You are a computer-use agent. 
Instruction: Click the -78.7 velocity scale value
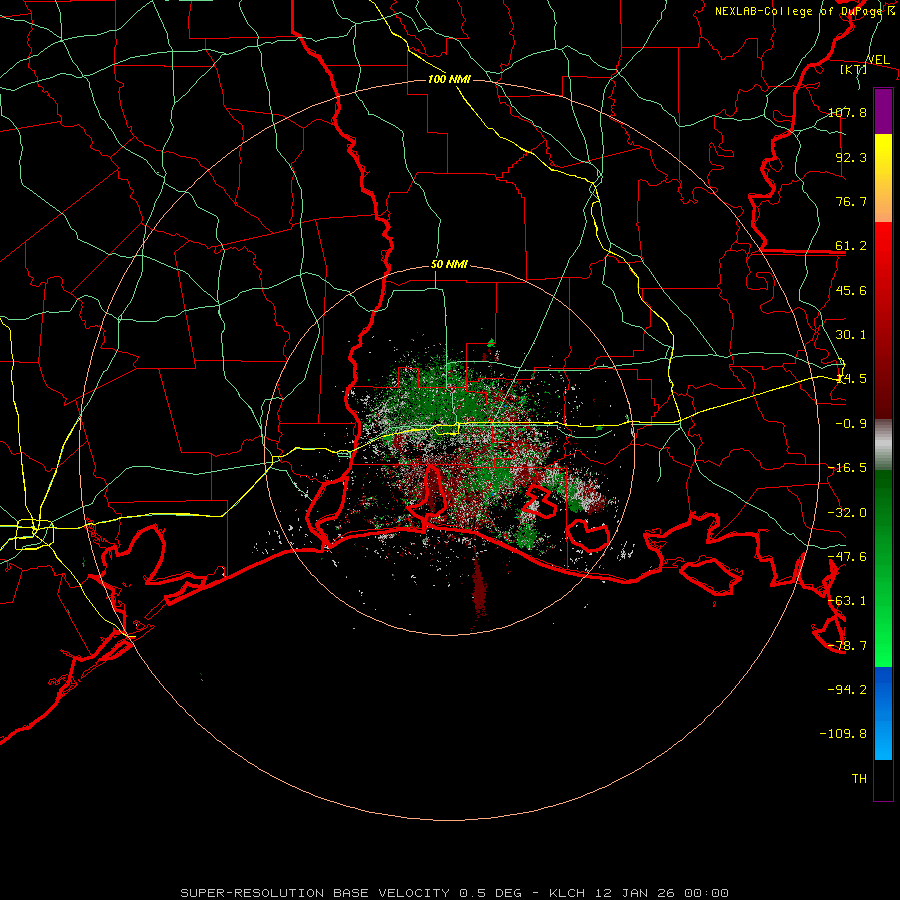click(x=847, y=645)
